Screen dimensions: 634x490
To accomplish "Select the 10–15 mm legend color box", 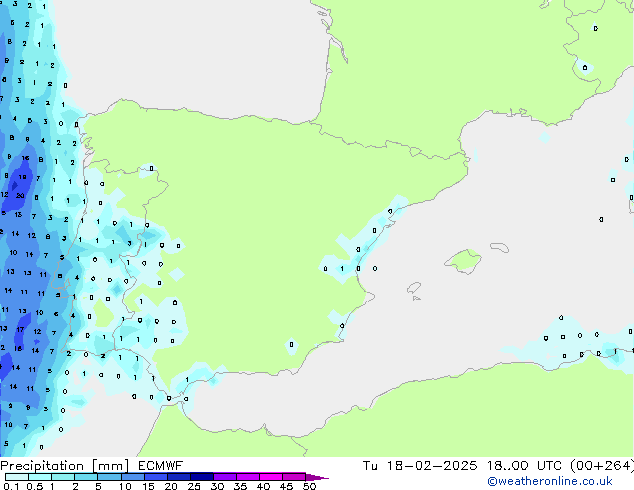I will 132,477.
